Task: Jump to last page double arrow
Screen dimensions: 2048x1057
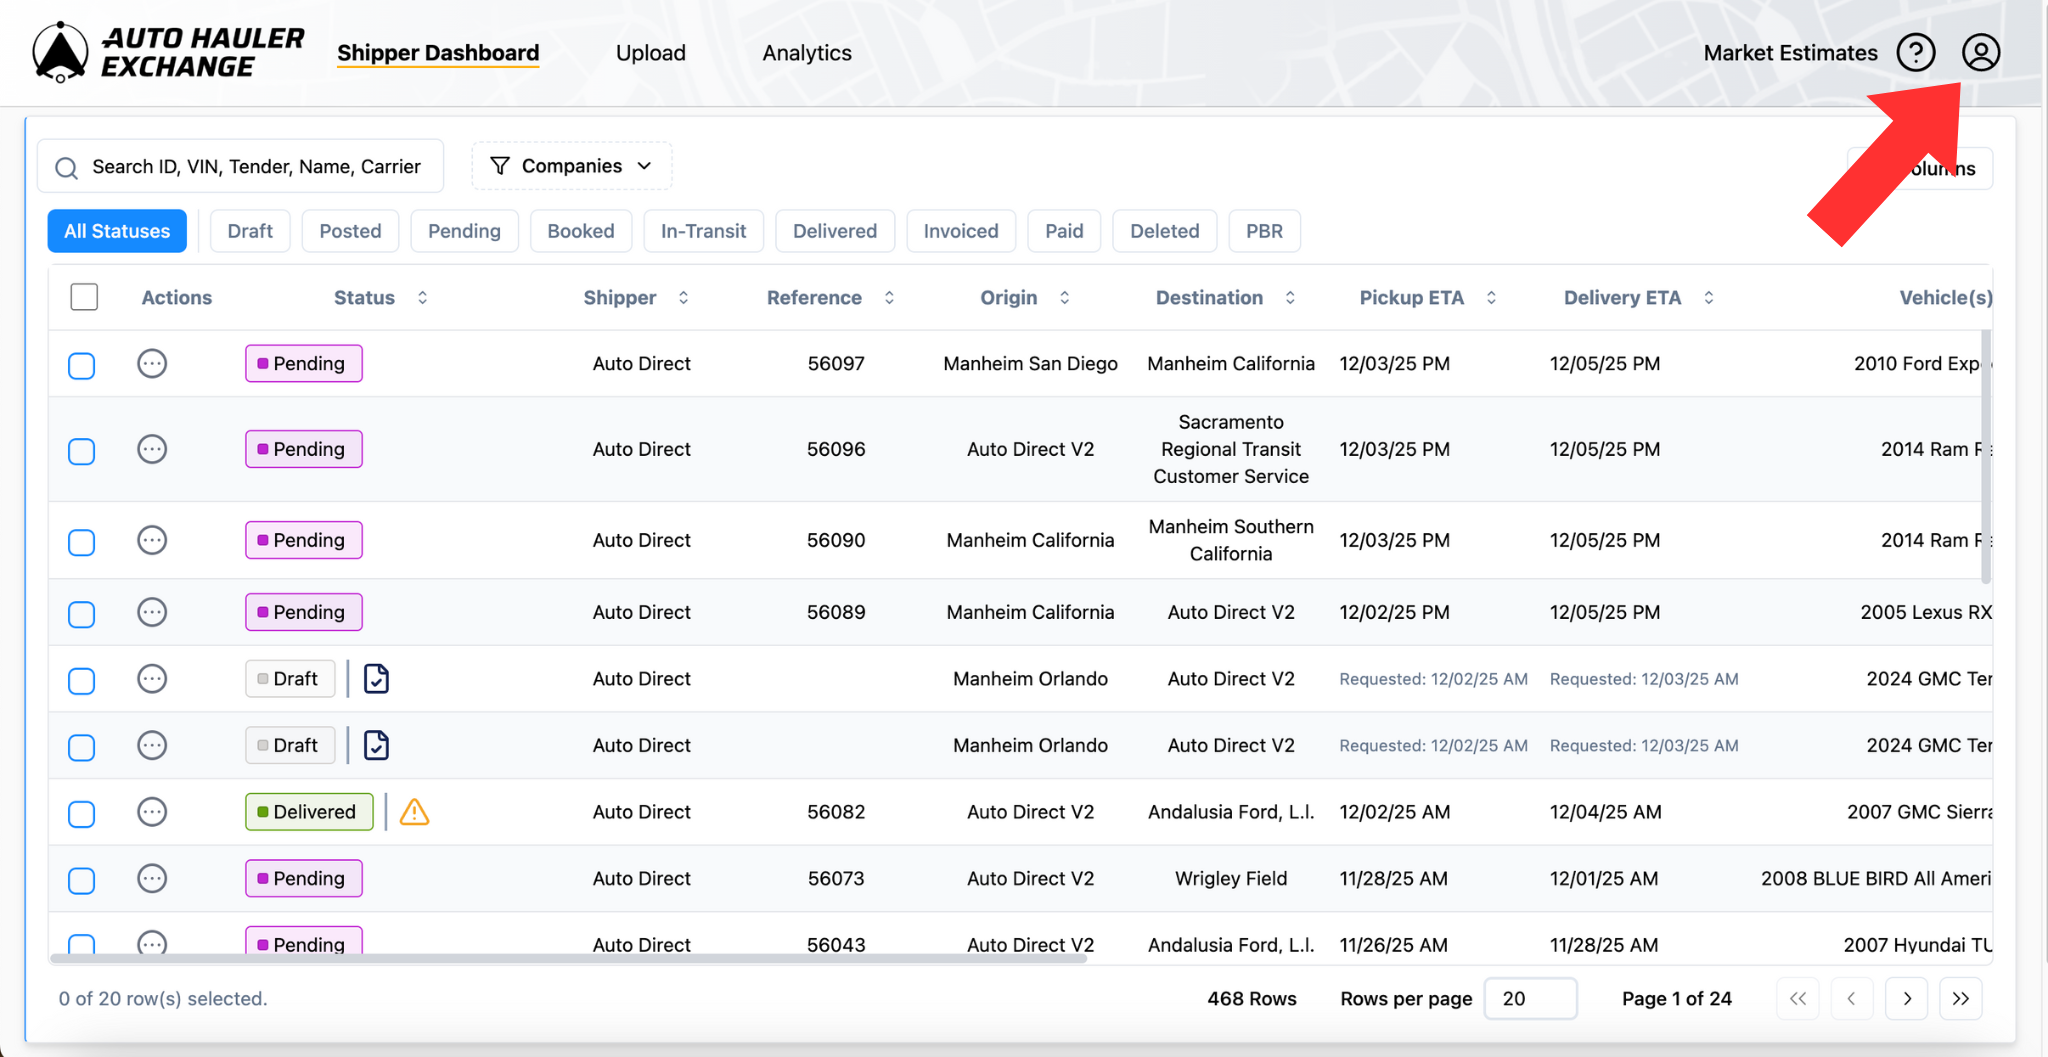Action: (1960, 998)
